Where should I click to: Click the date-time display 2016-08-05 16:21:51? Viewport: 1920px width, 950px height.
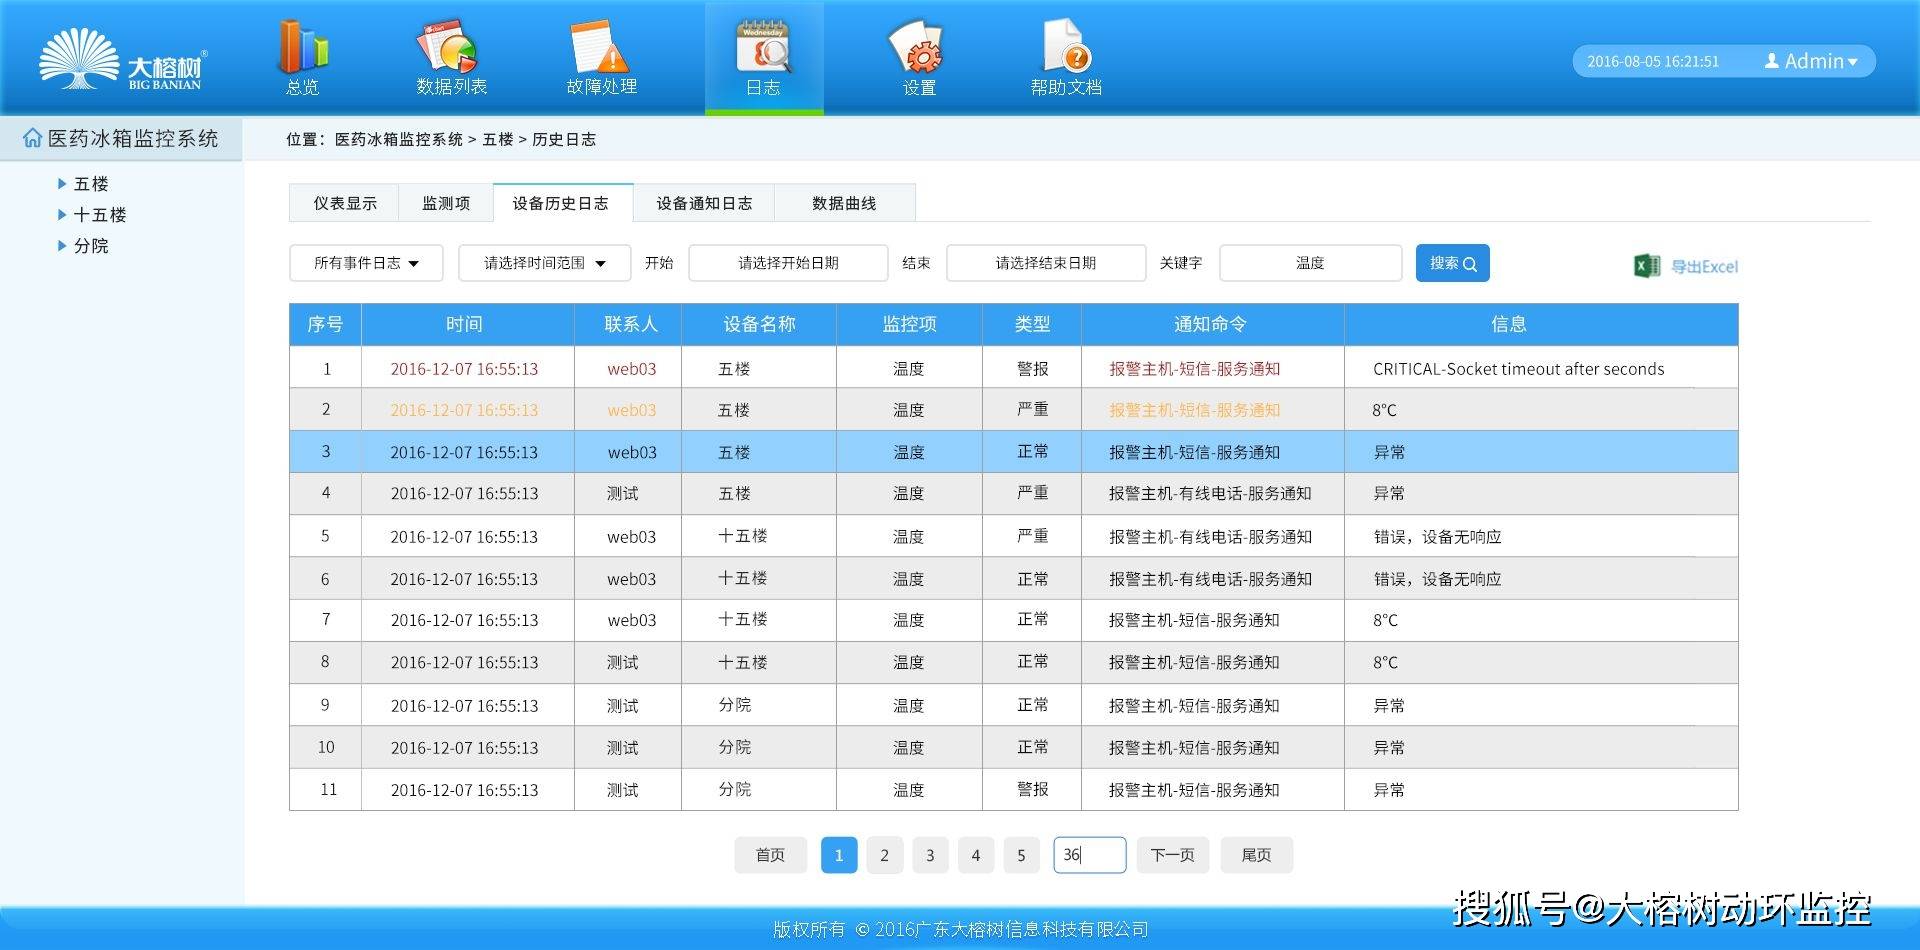(1653, 61)
